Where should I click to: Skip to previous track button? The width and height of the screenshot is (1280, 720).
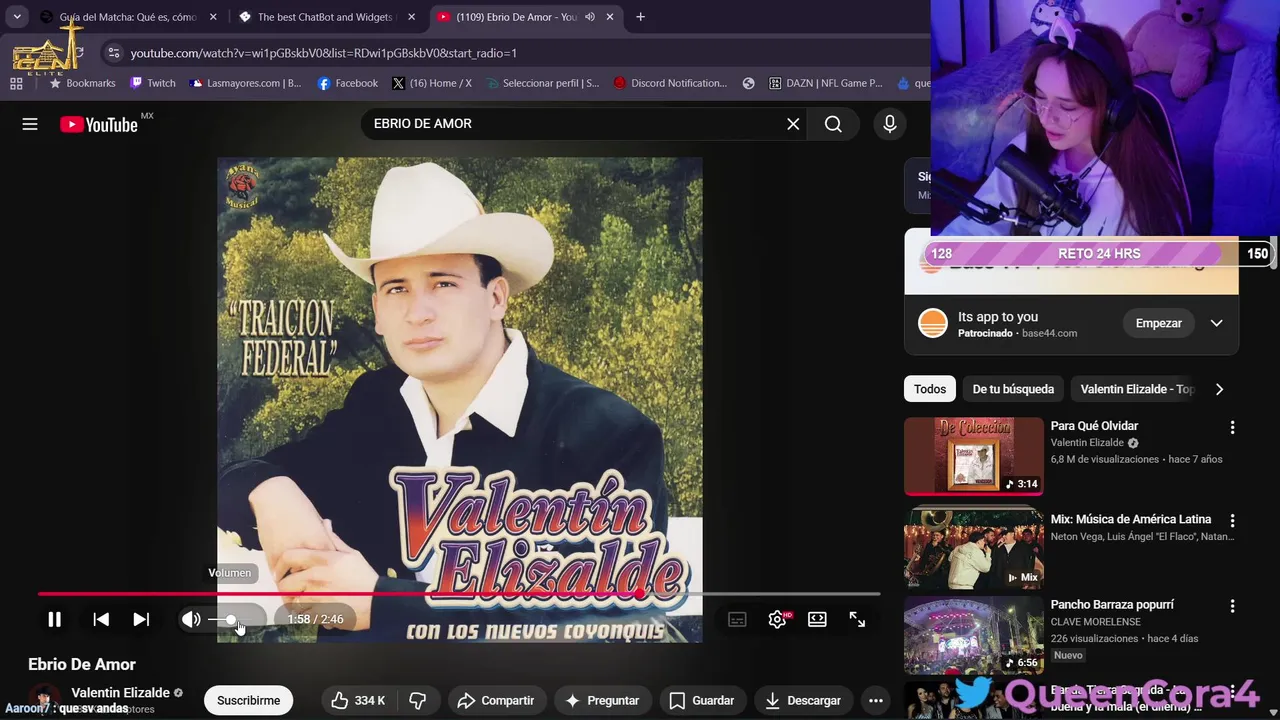tap(101, 619)
